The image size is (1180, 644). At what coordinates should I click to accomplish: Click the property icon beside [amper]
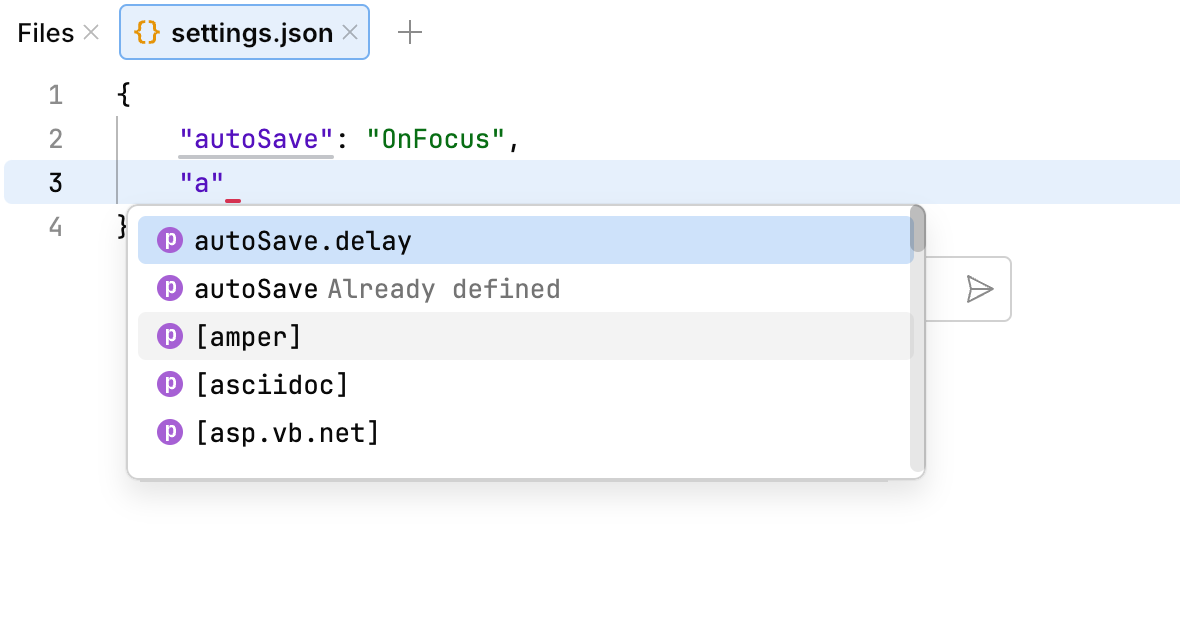[170, 336]
